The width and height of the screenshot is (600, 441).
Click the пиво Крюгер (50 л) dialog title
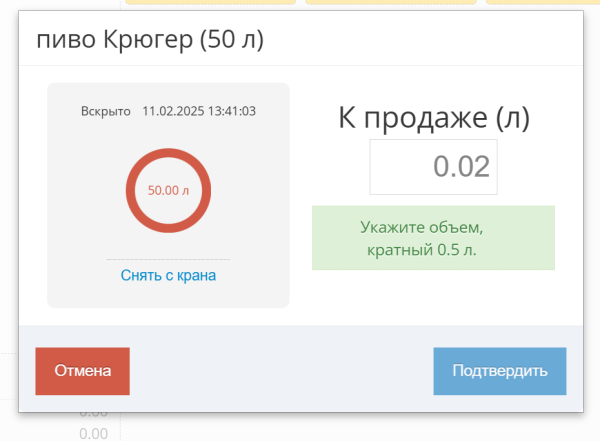point(150,39)
